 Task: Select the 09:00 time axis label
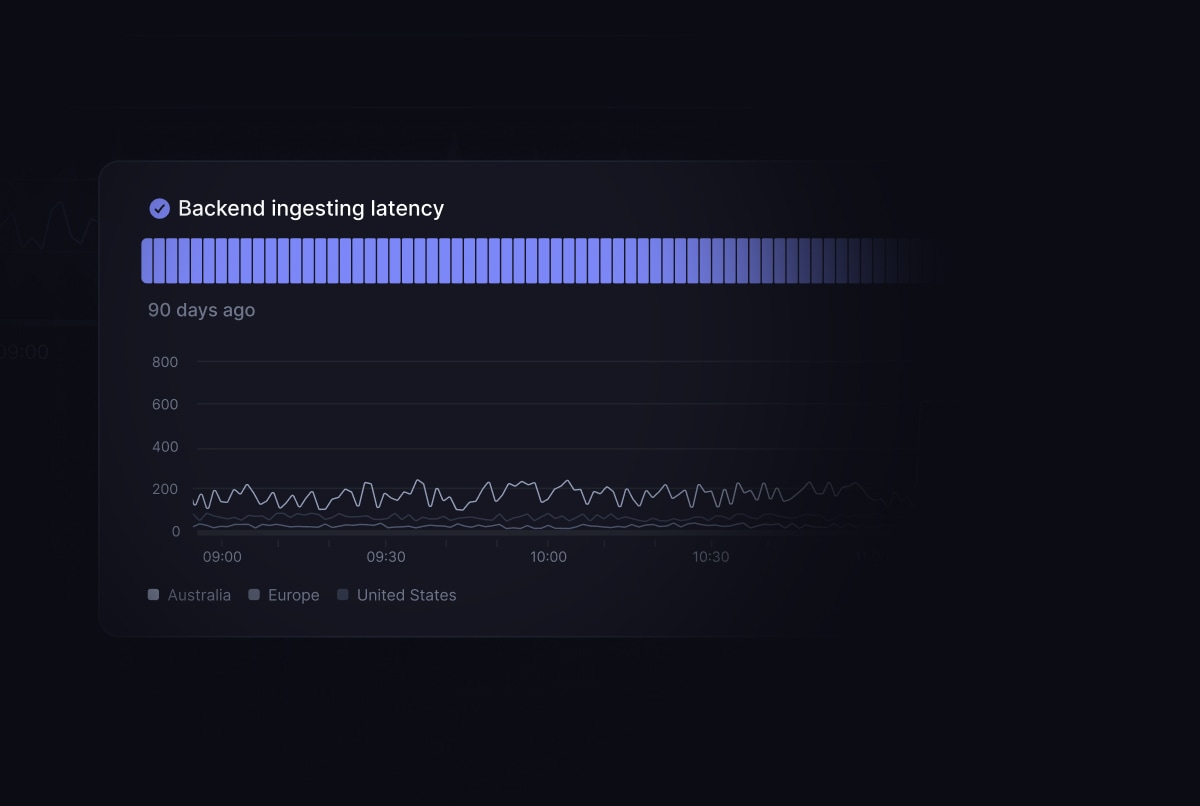tap(222, 557)
